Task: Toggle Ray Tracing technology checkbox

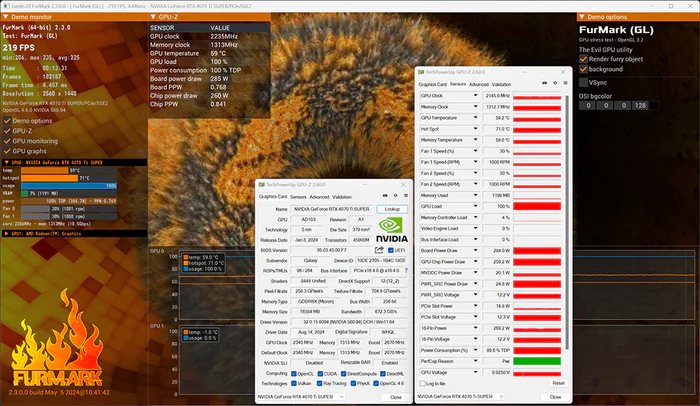Action: [319, 383]
